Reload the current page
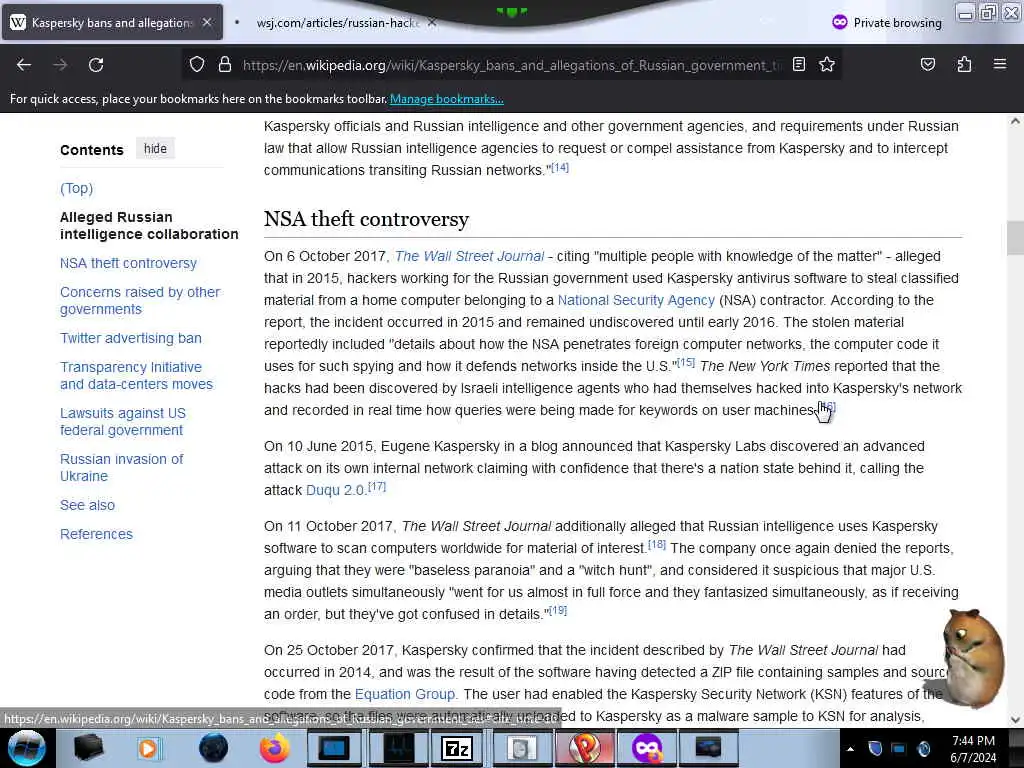 coord(96,65)
